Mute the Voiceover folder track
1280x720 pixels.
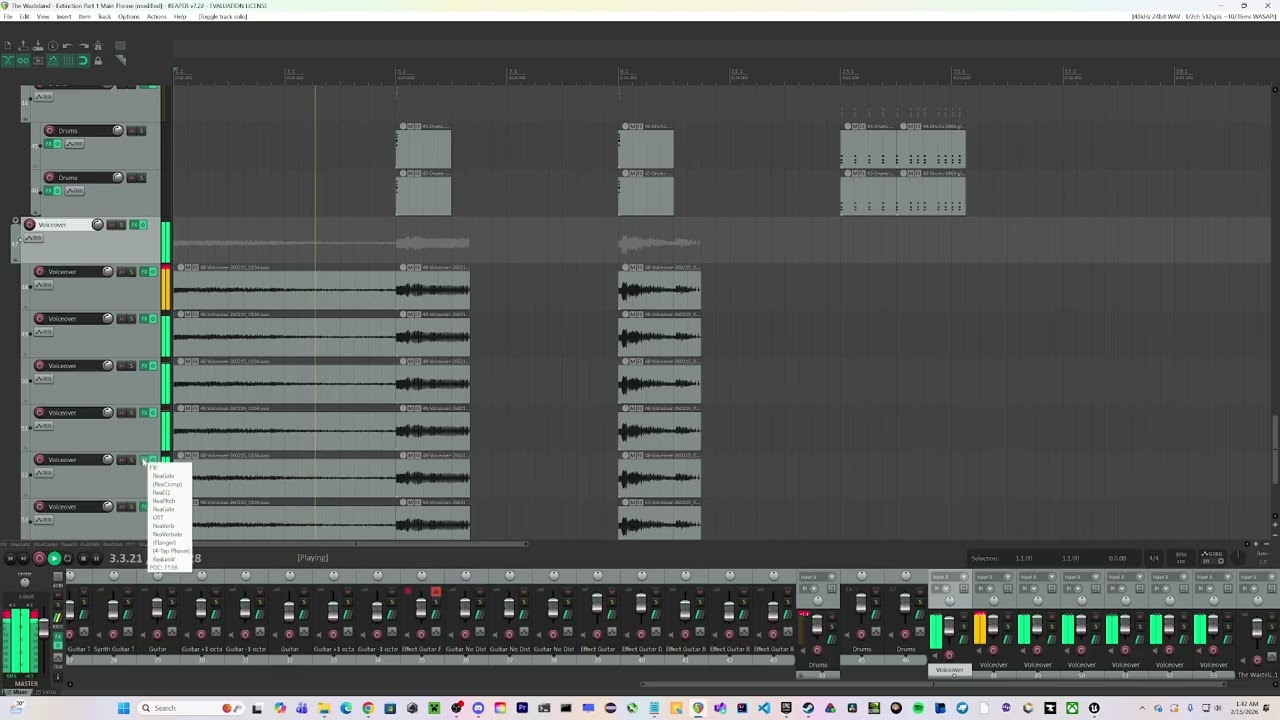(111, 225)
